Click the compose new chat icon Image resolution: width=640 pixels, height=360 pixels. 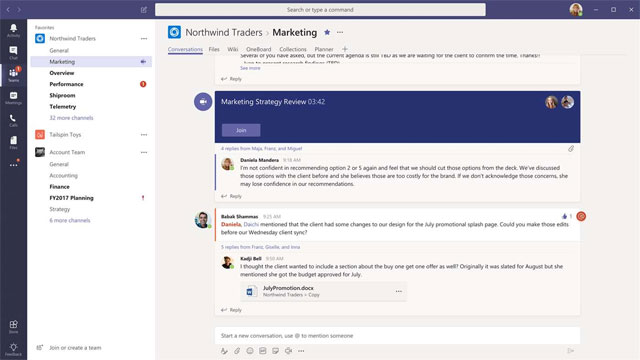click(x=144, y=9)
